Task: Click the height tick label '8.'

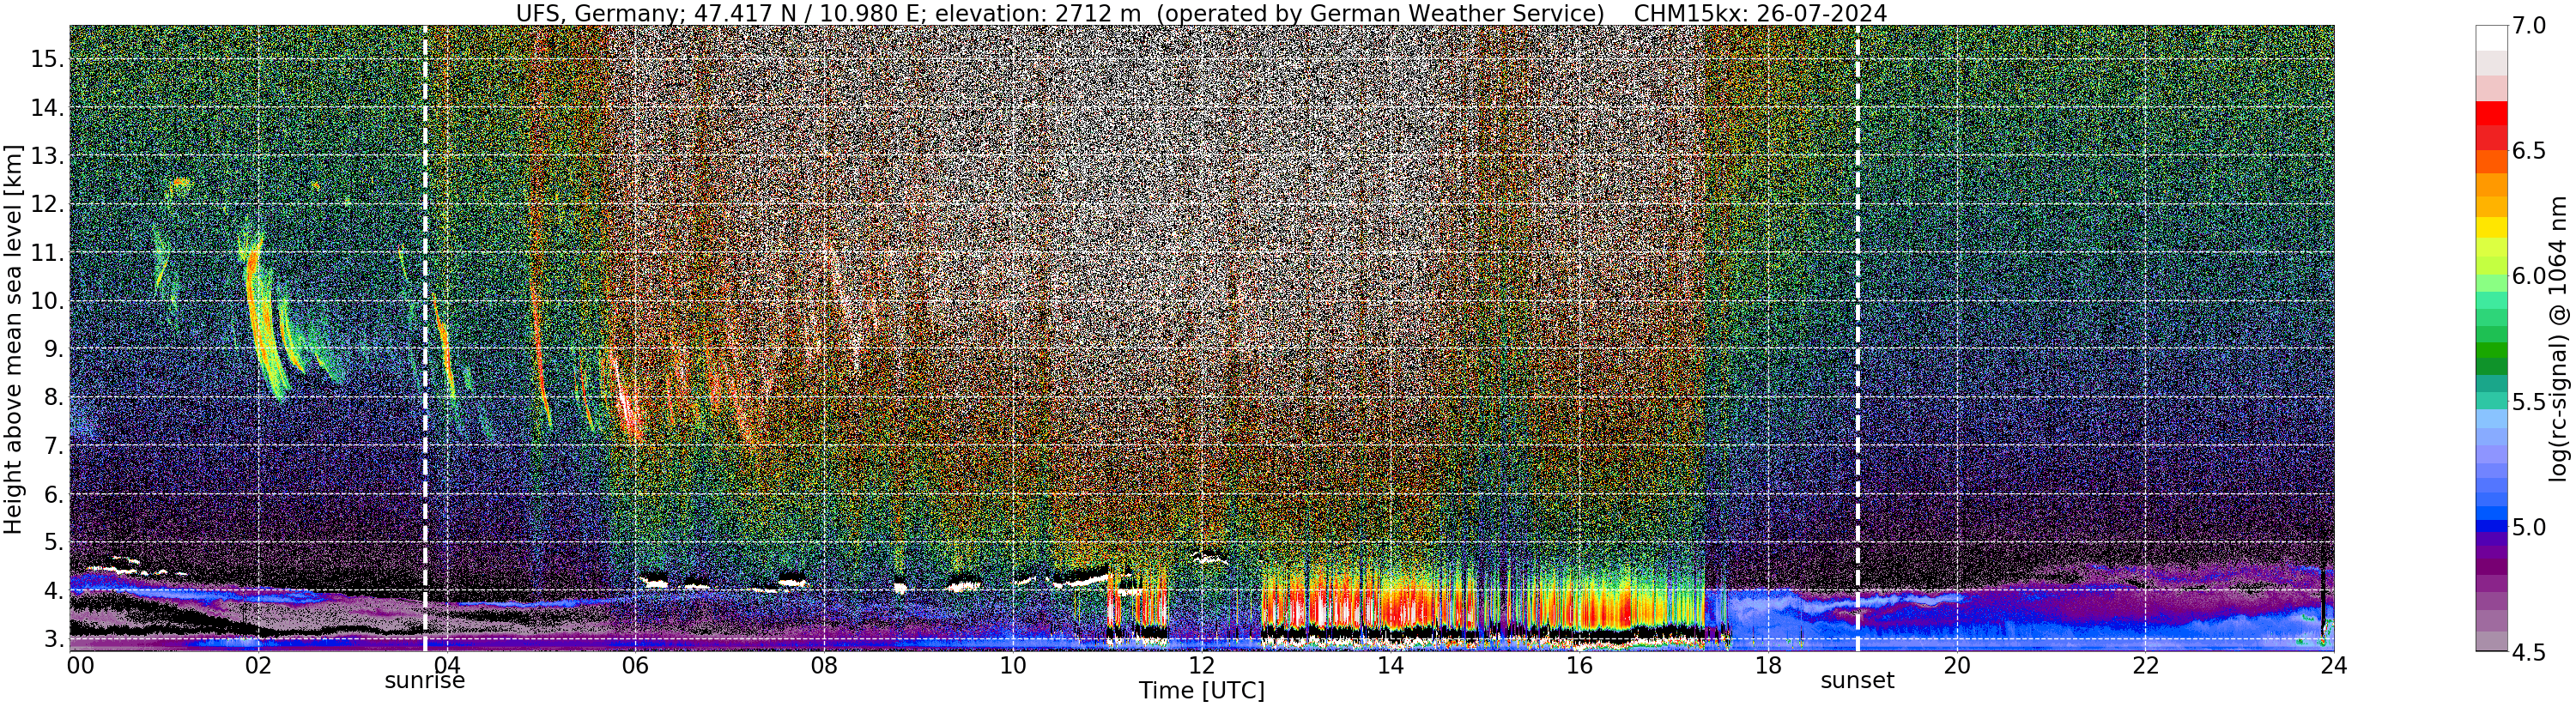Action: click(54, 398)
